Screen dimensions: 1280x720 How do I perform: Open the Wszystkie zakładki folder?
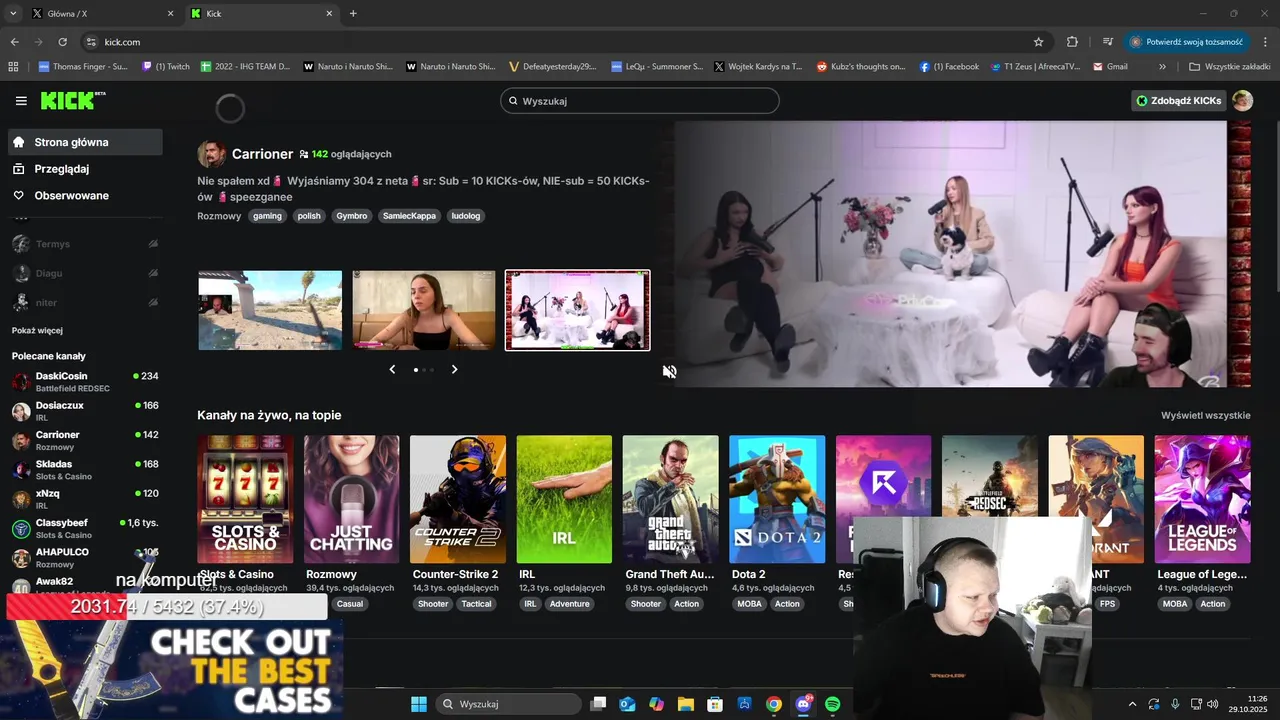(1229, 67)
